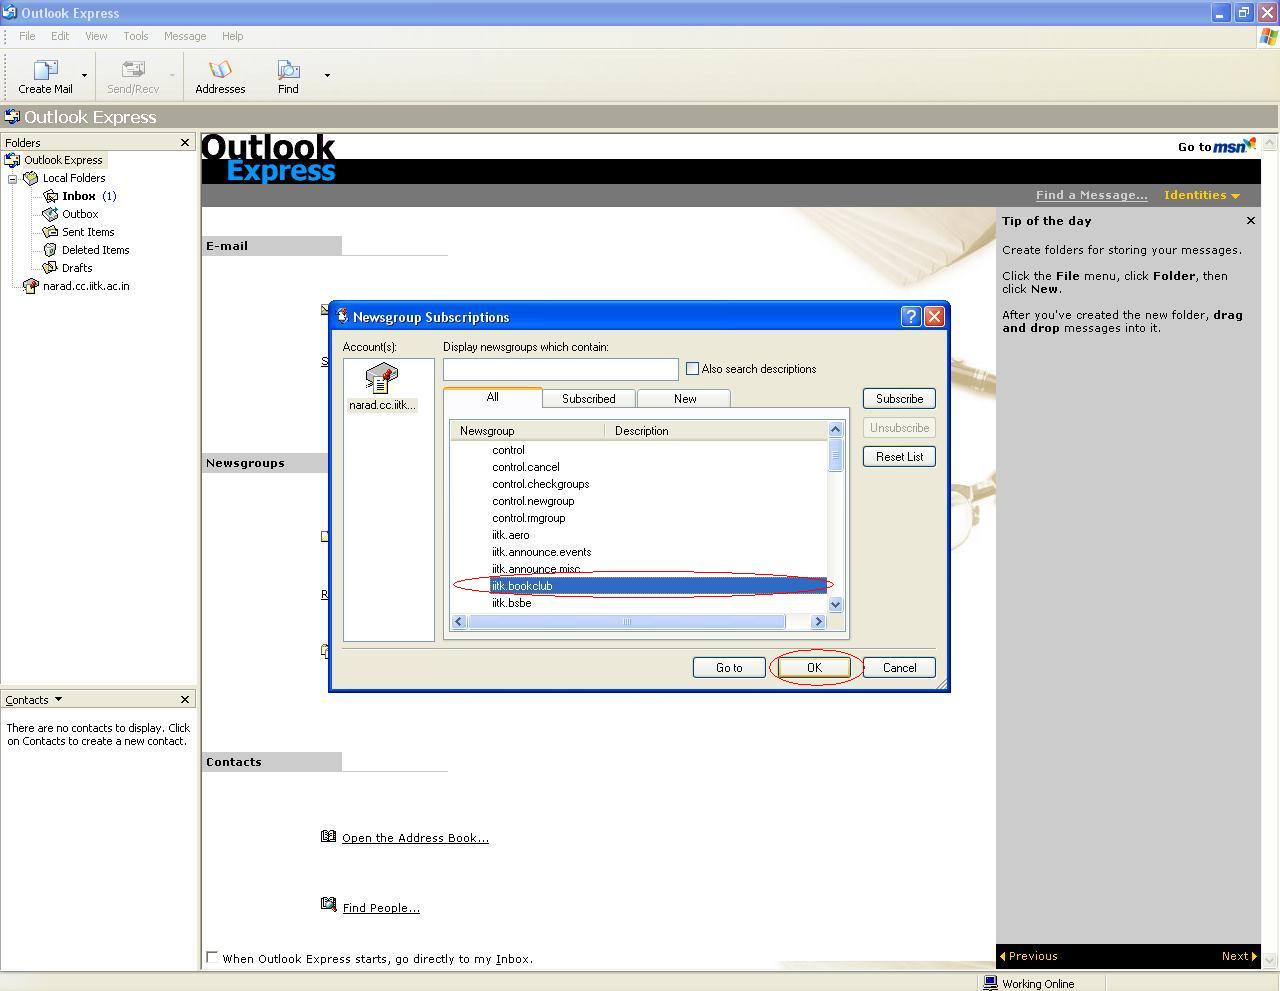
Task: Open the Tools menu
Action: (135, 36)
